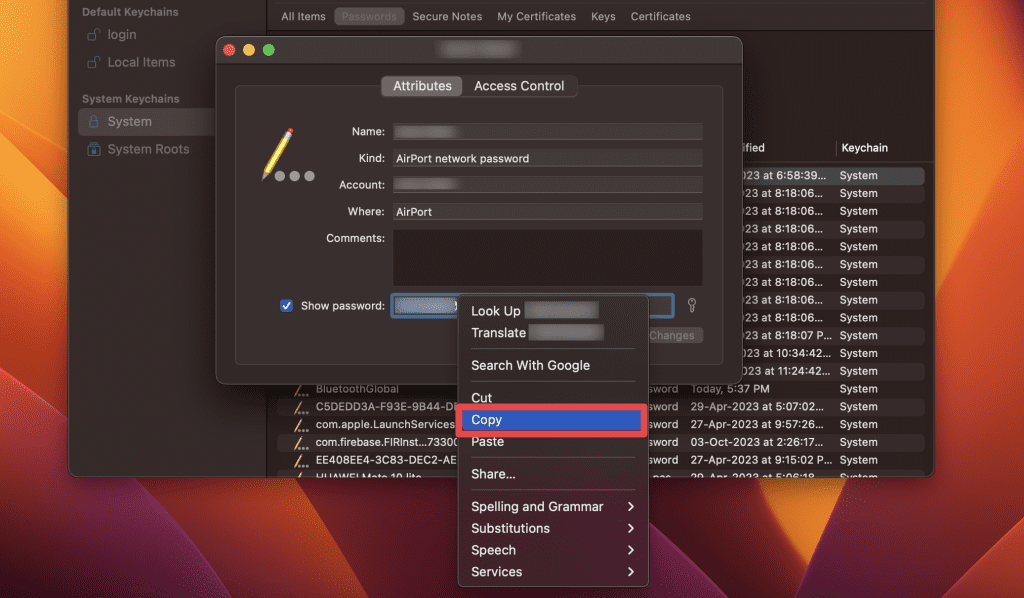
Task: Click the Local Items padlock icon
Action: pos(93,63)
